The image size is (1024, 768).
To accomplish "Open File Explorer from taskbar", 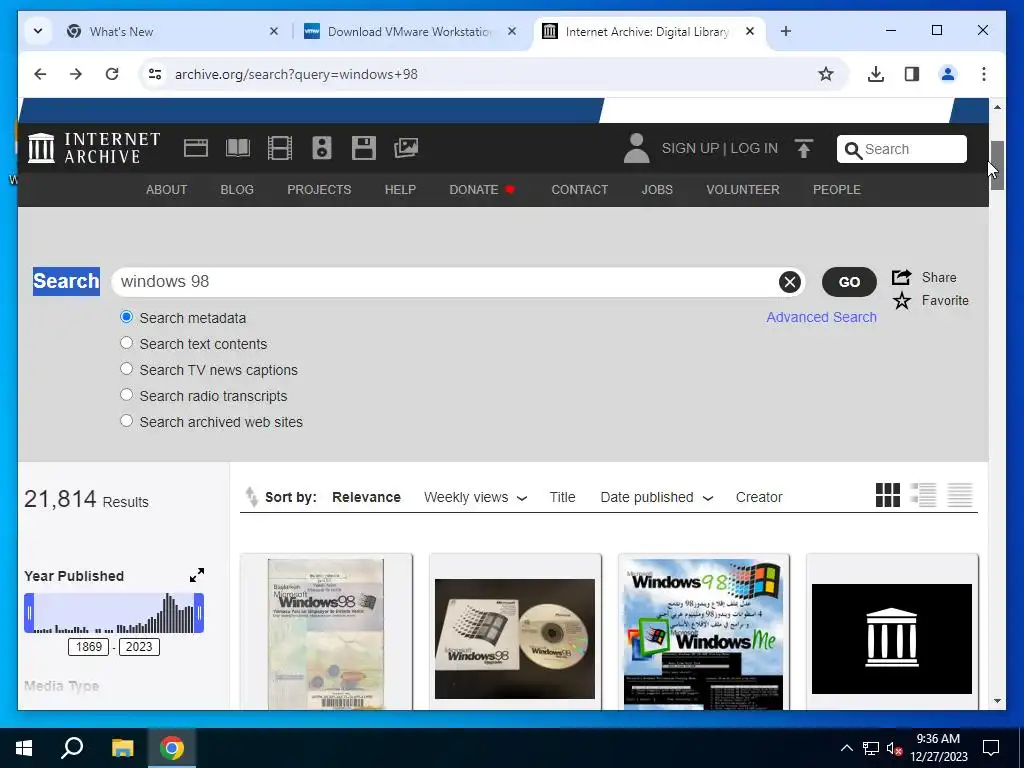I will (x=122, y=748).
